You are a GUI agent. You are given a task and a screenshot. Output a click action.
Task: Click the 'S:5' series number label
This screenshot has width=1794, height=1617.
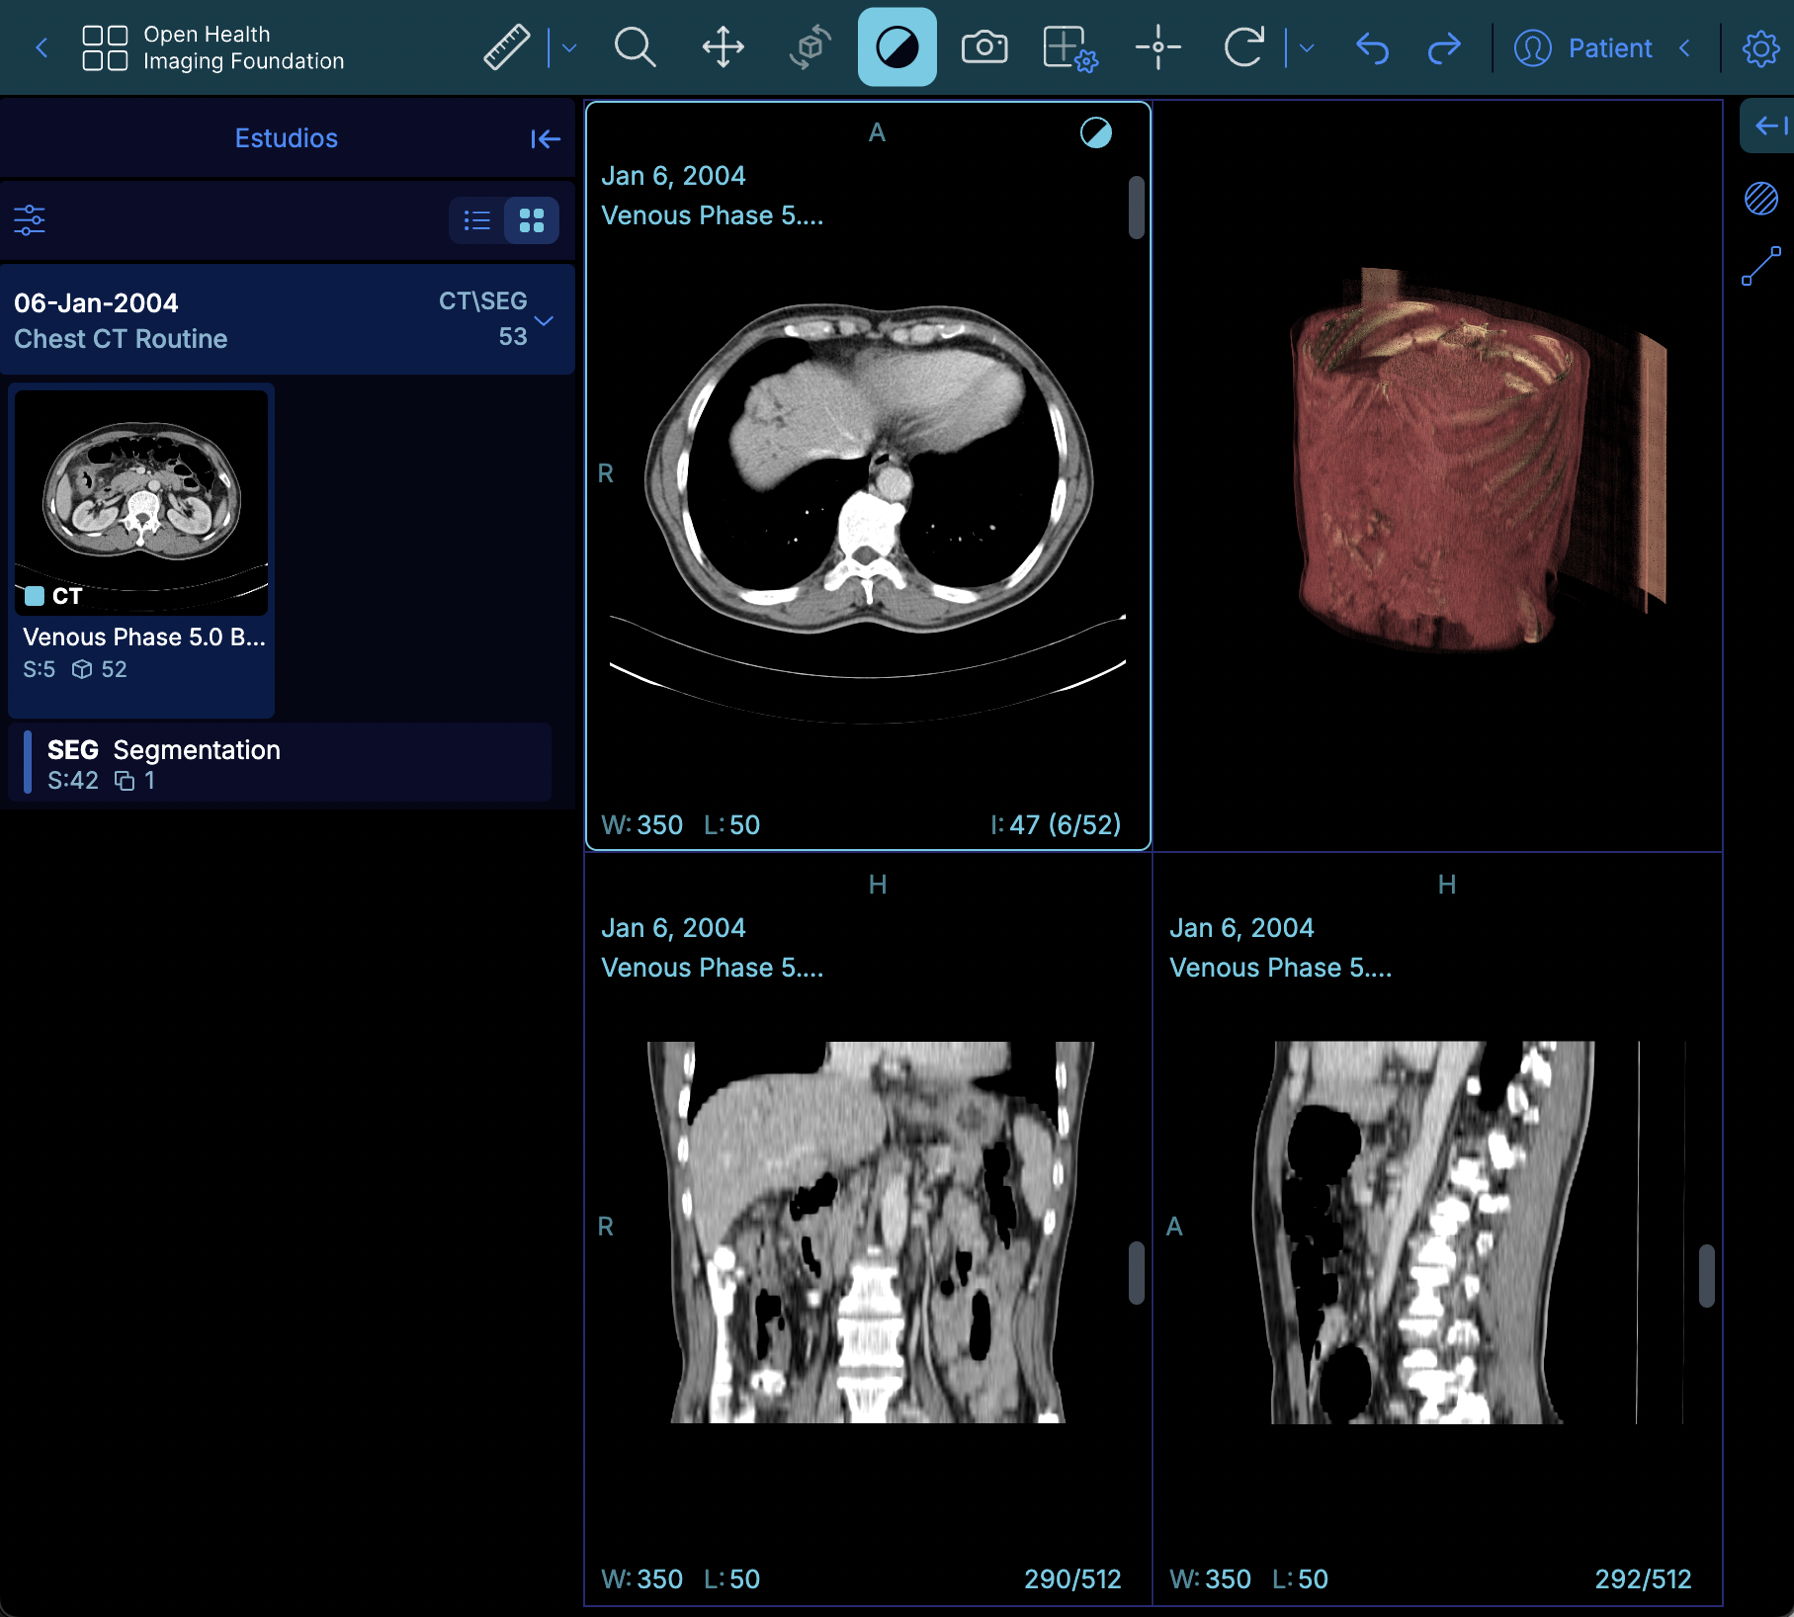click(x=39, y=669)
